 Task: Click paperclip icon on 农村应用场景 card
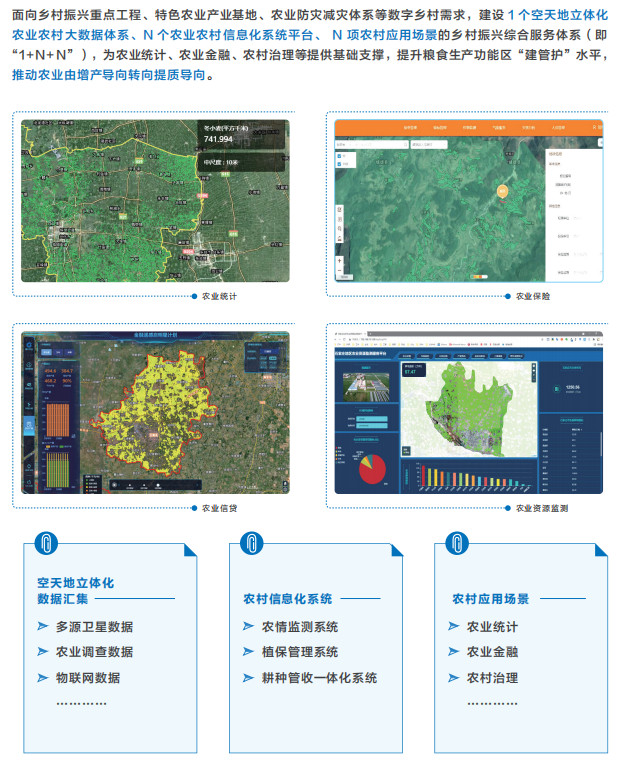tap(457, 544)
